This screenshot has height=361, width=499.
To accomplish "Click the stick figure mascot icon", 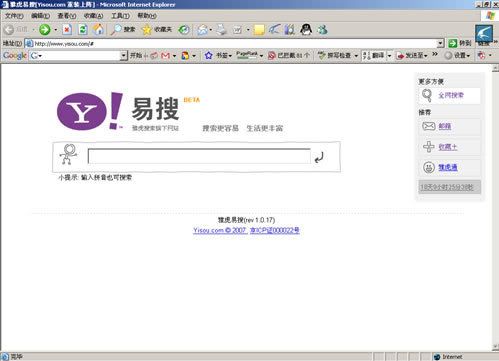I will tap(68, 154).
